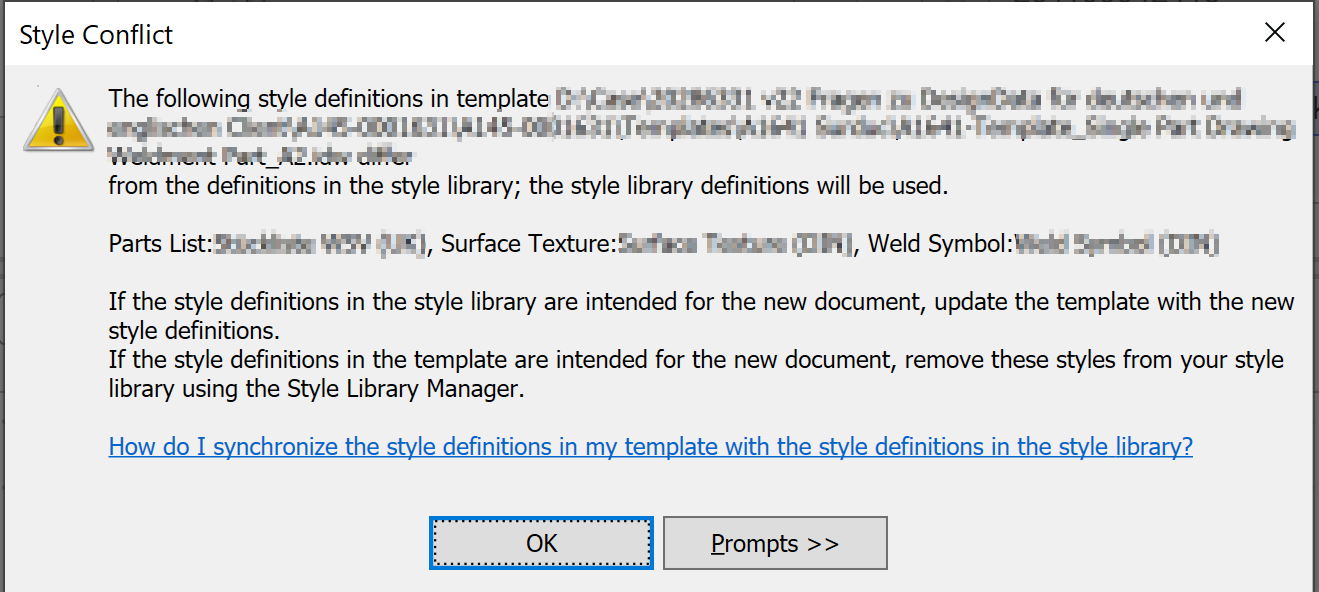Click the blurred Parts List style name
This screenshot has width=1319, height=592.
[321, 243]
